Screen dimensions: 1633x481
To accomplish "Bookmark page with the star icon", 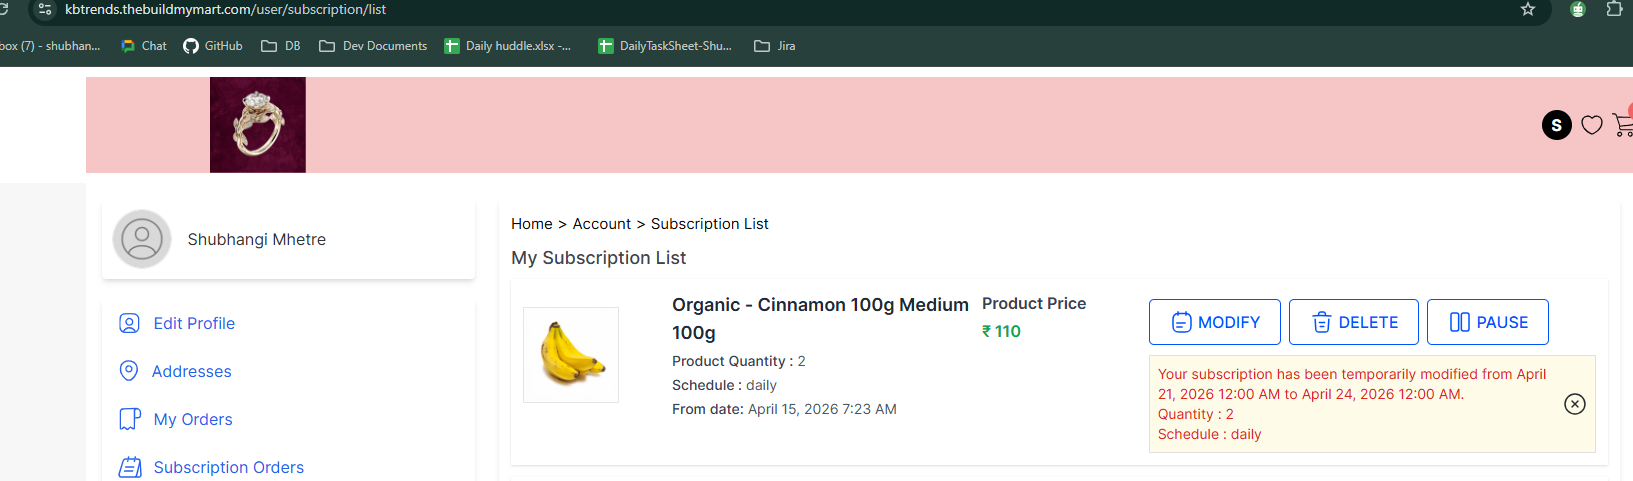I will [1528, 9].
